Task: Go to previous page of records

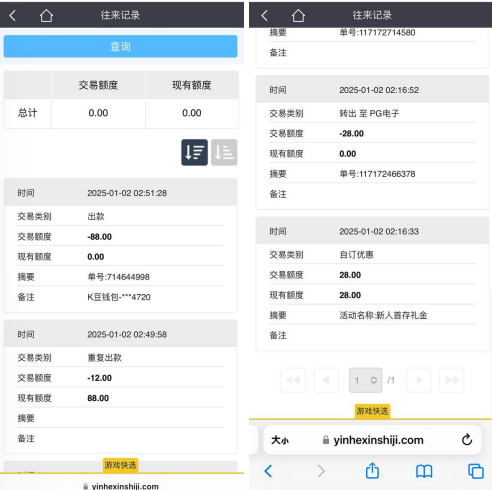Action: coord(326,380)
